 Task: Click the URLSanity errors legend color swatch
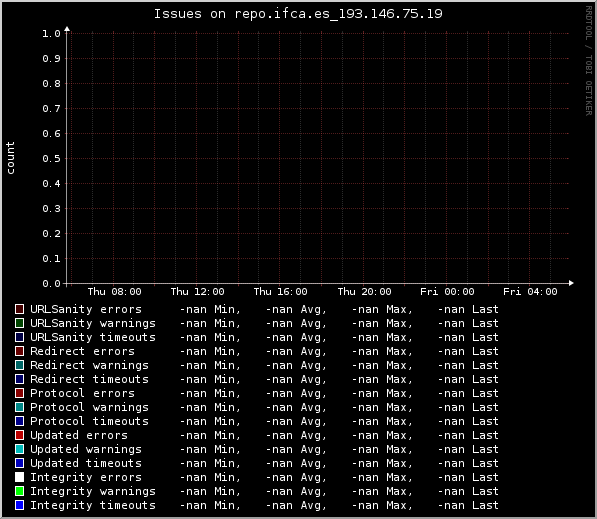coord(19,309)
